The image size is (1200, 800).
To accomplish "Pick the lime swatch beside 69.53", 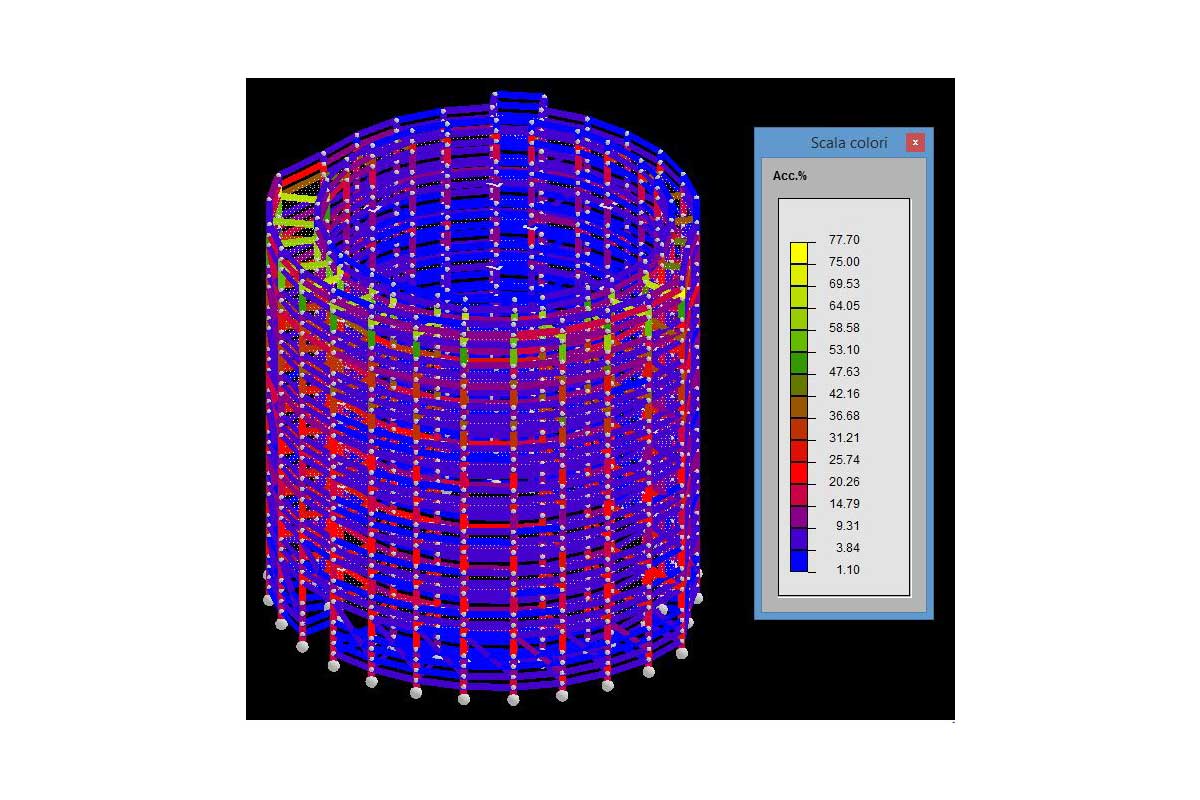I will coord(798,295).
